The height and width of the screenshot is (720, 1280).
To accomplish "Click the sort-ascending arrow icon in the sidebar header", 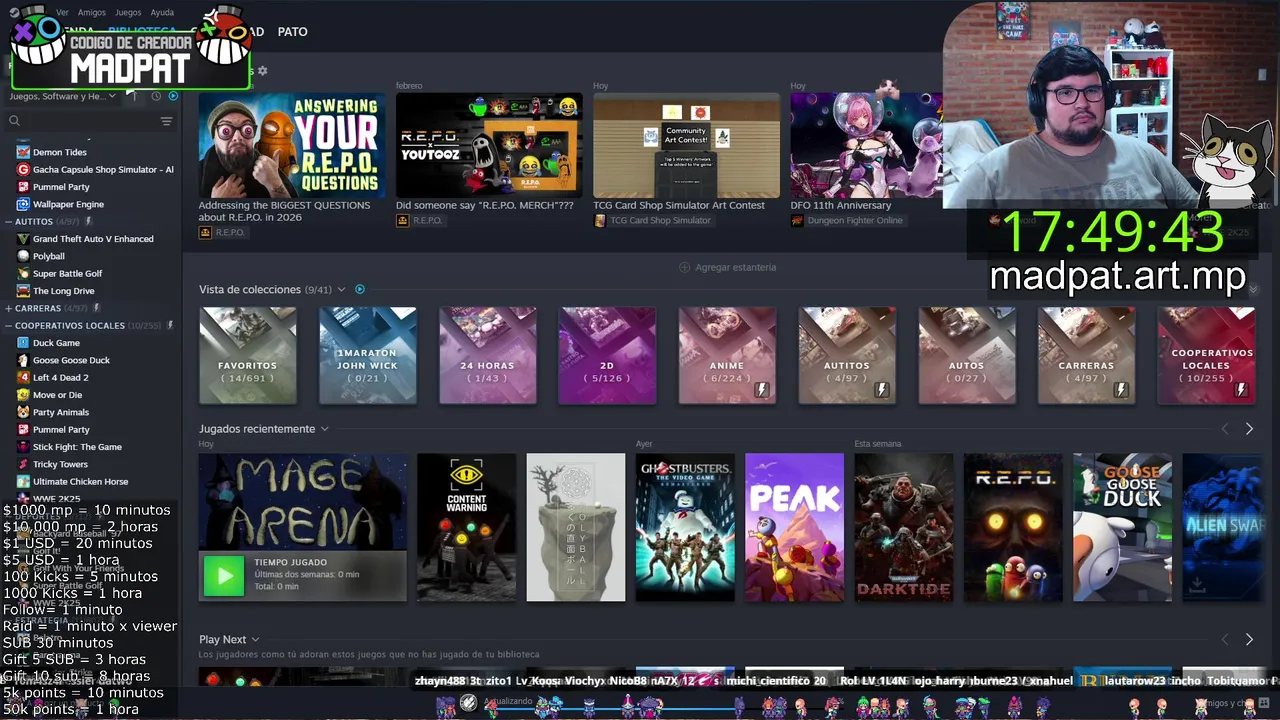I will coord(133,96).
